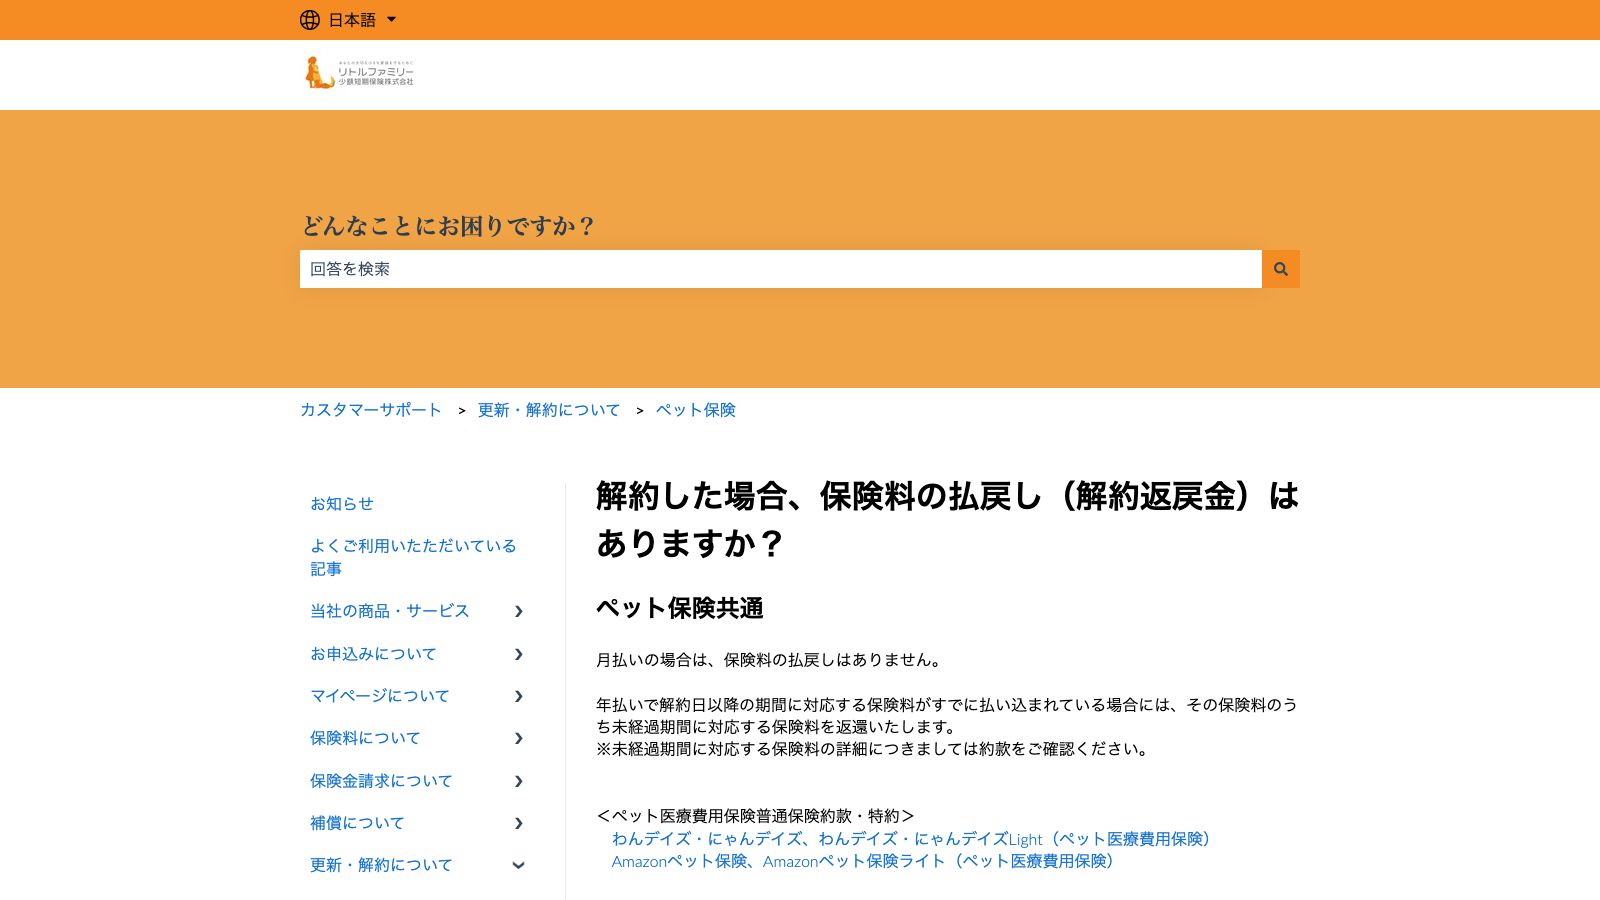This screenshot has height=900, width=1600.
Task: Click the globe language icon
Action: coord(310,20)
